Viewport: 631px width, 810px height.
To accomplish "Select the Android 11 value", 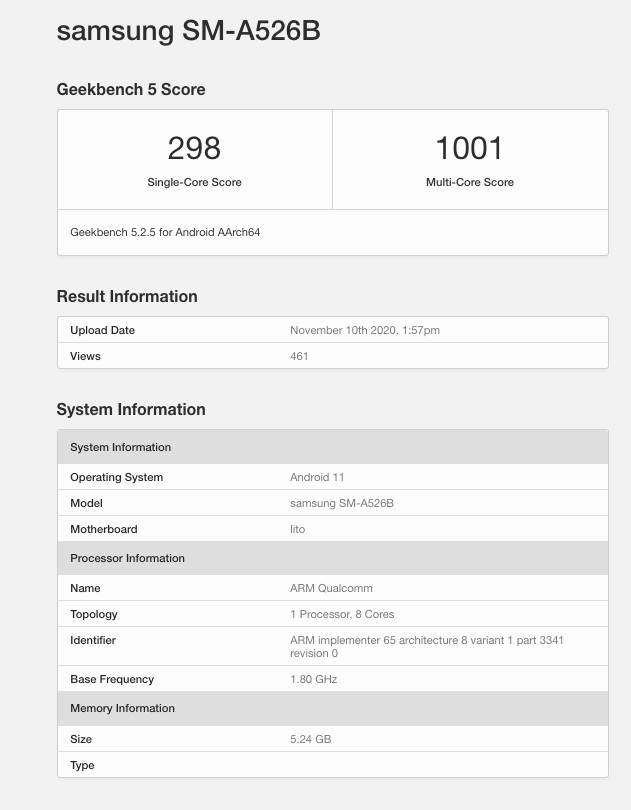I will pos(317,477).
